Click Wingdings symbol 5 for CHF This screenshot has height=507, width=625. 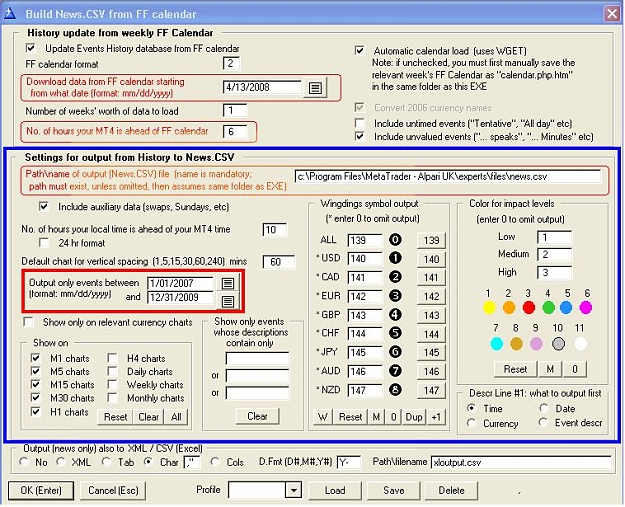tap(395, 333)
